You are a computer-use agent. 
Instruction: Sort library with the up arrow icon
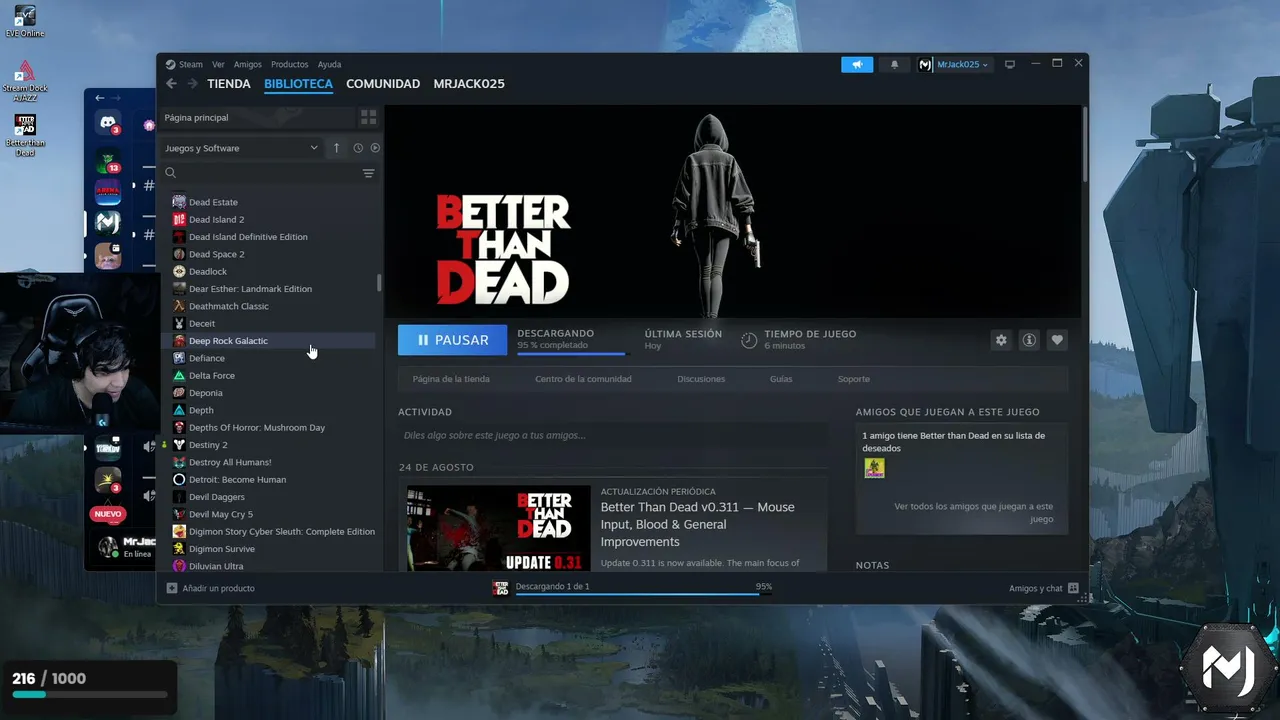point(336,148)
